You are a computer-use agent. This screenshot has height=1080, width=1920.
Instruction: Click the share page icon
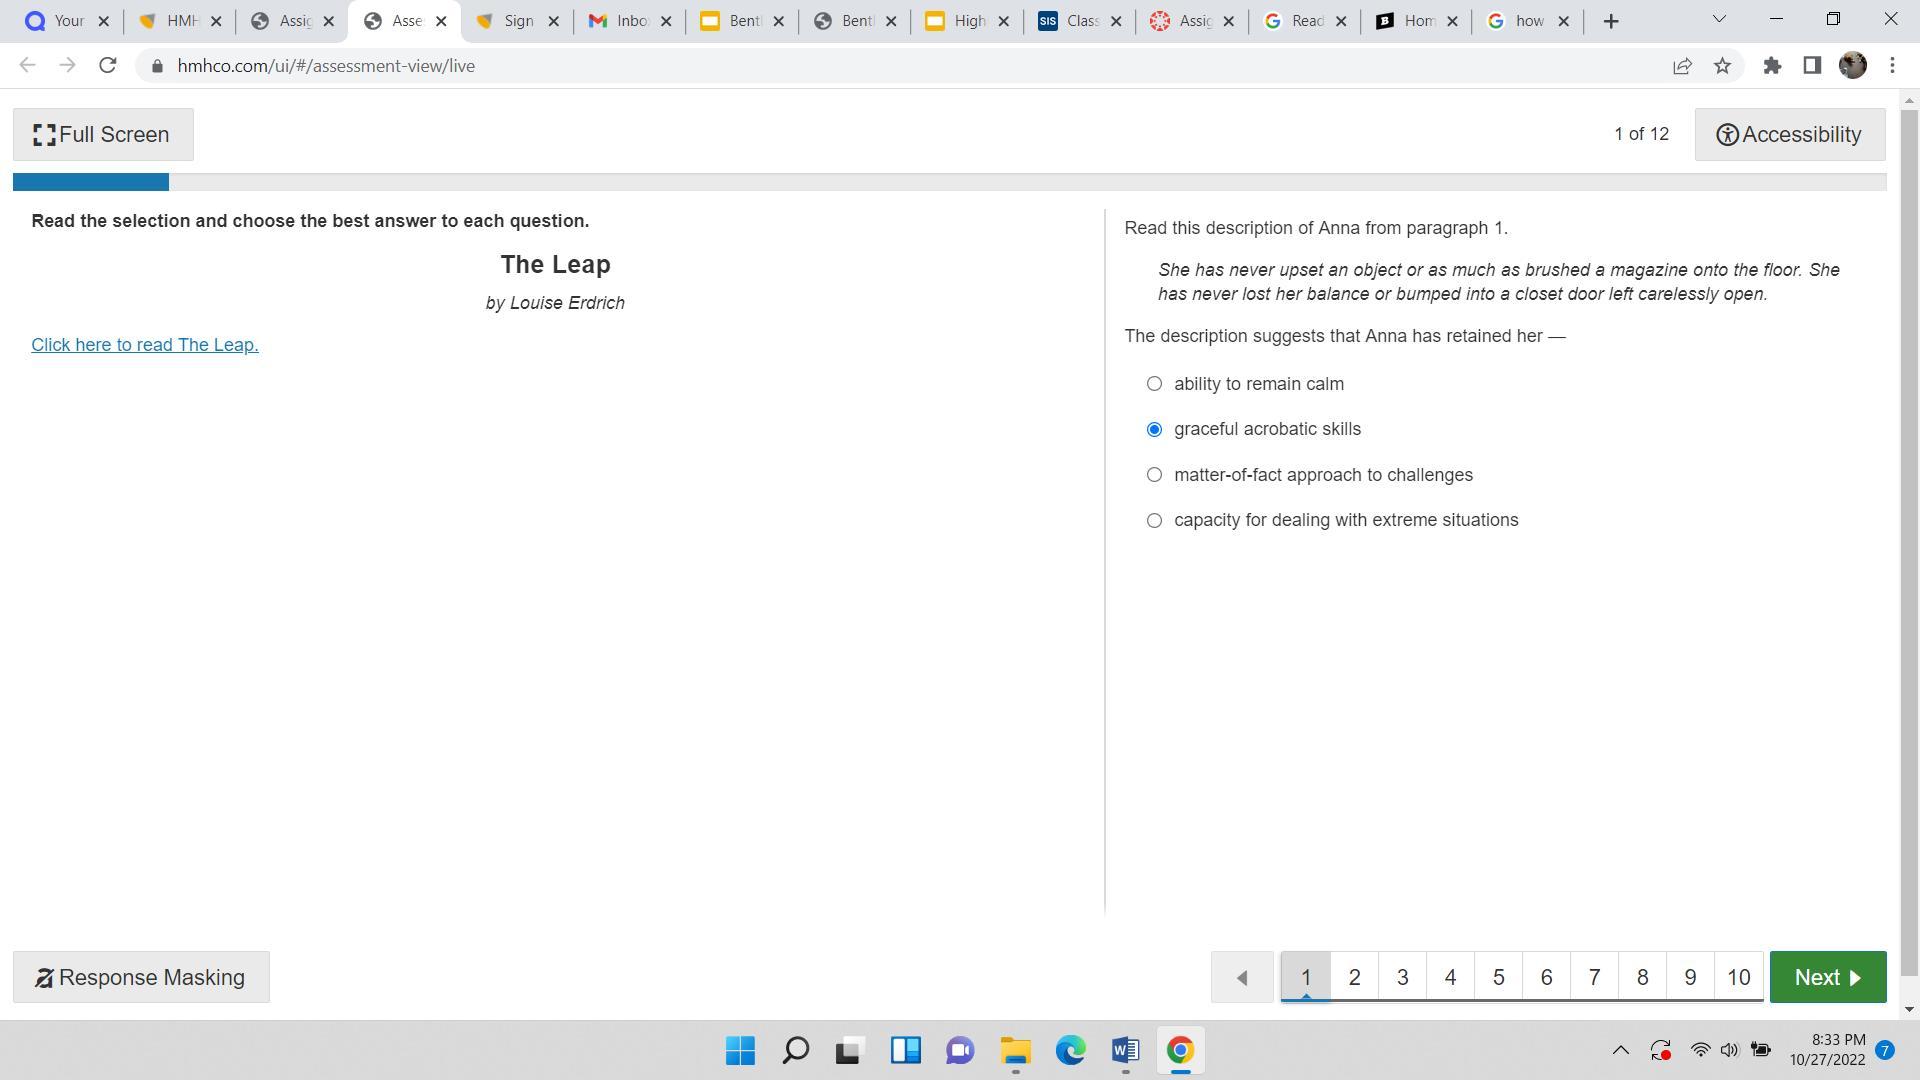pos(1682,66)
